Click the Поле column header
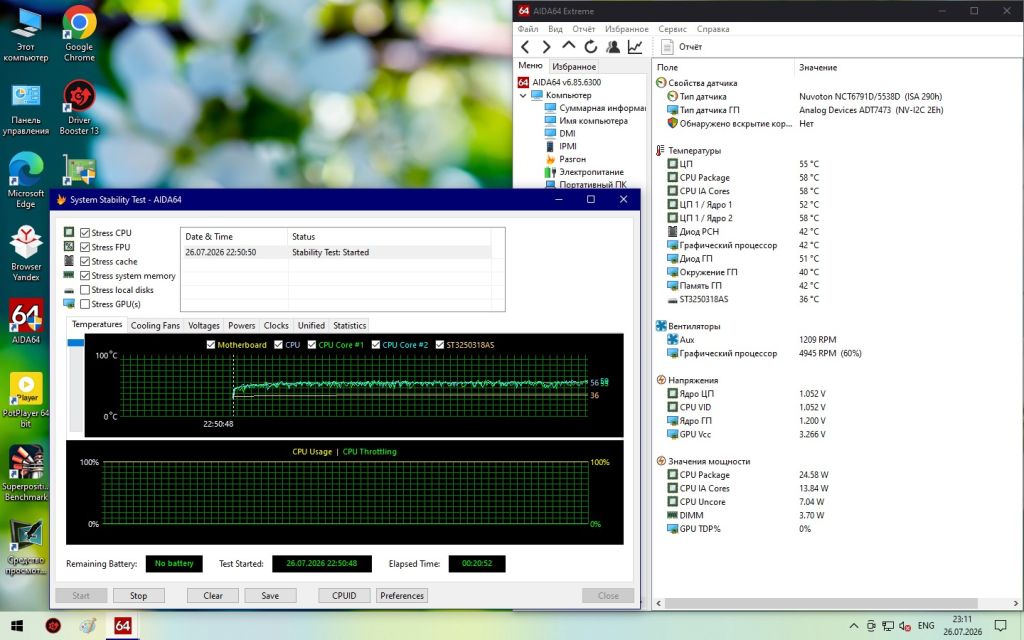Screen dimensions: 1024x640 tap(724, 67)
